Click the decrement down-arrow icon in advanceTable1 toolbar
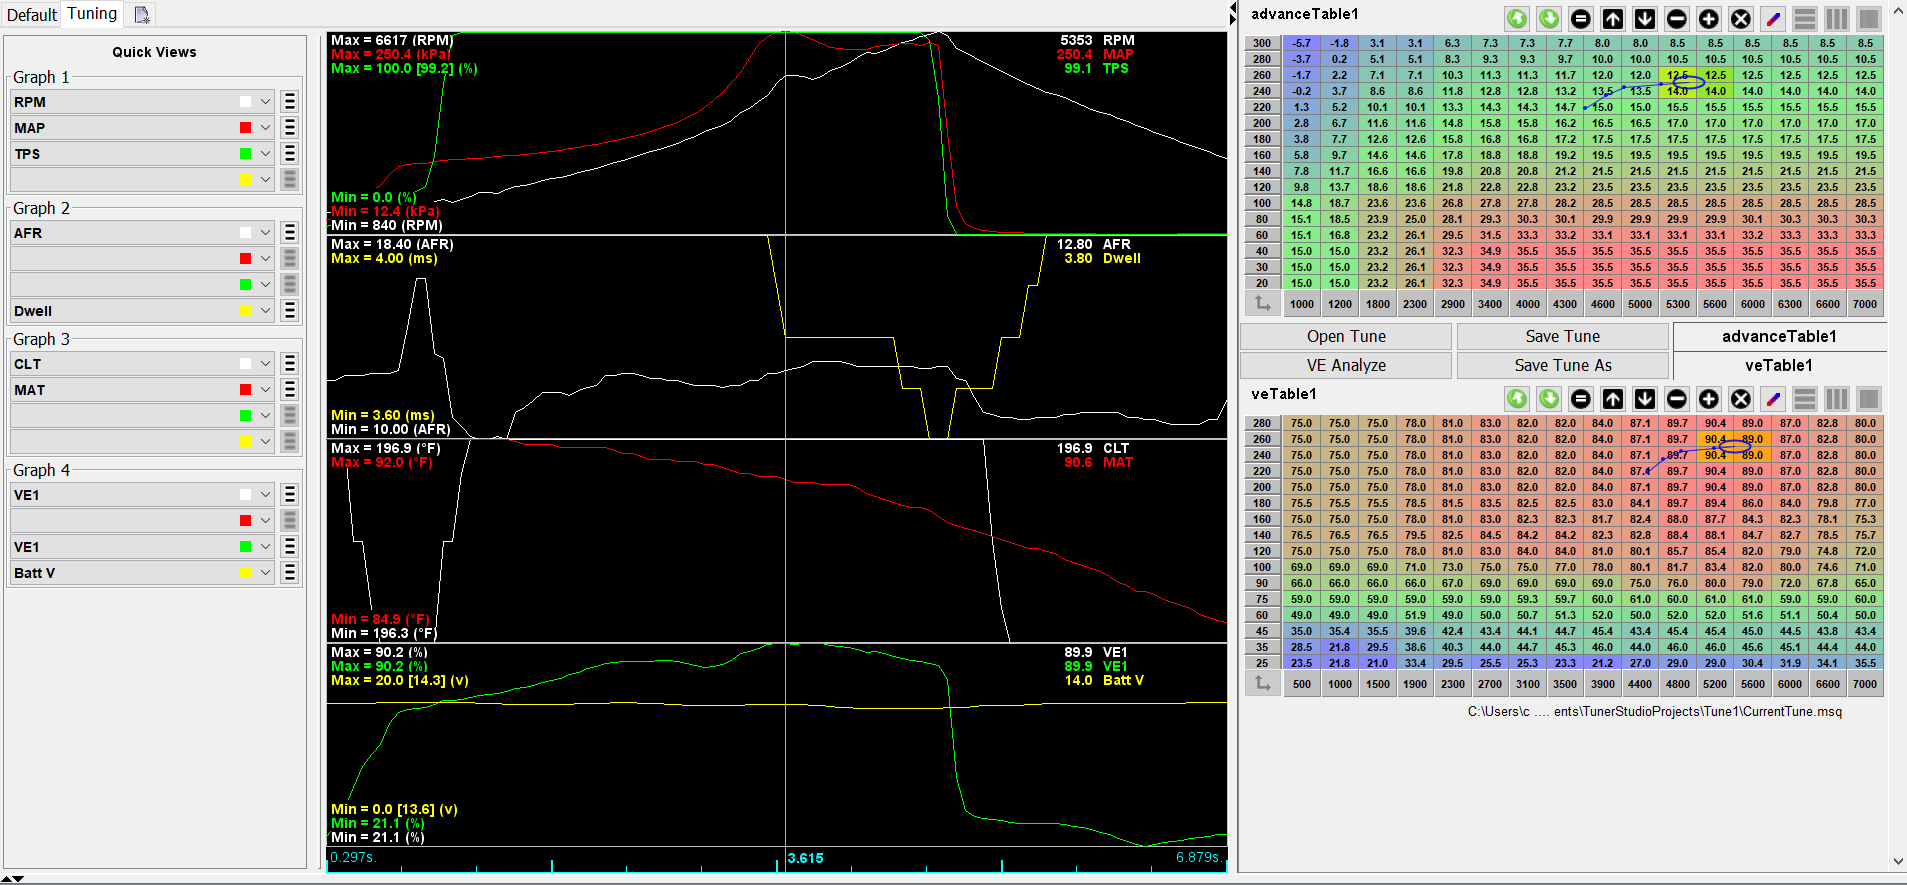Image resolution: width=1907 pixels, height=885 pixels. [x=1645, y=19]
